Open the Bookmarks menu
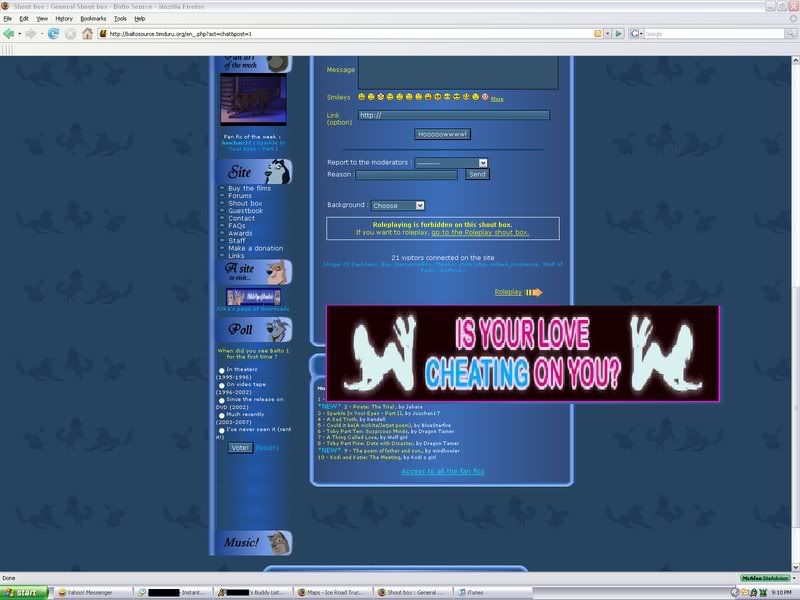Screen dimensions: 800x600 click(x=93, y=18)
